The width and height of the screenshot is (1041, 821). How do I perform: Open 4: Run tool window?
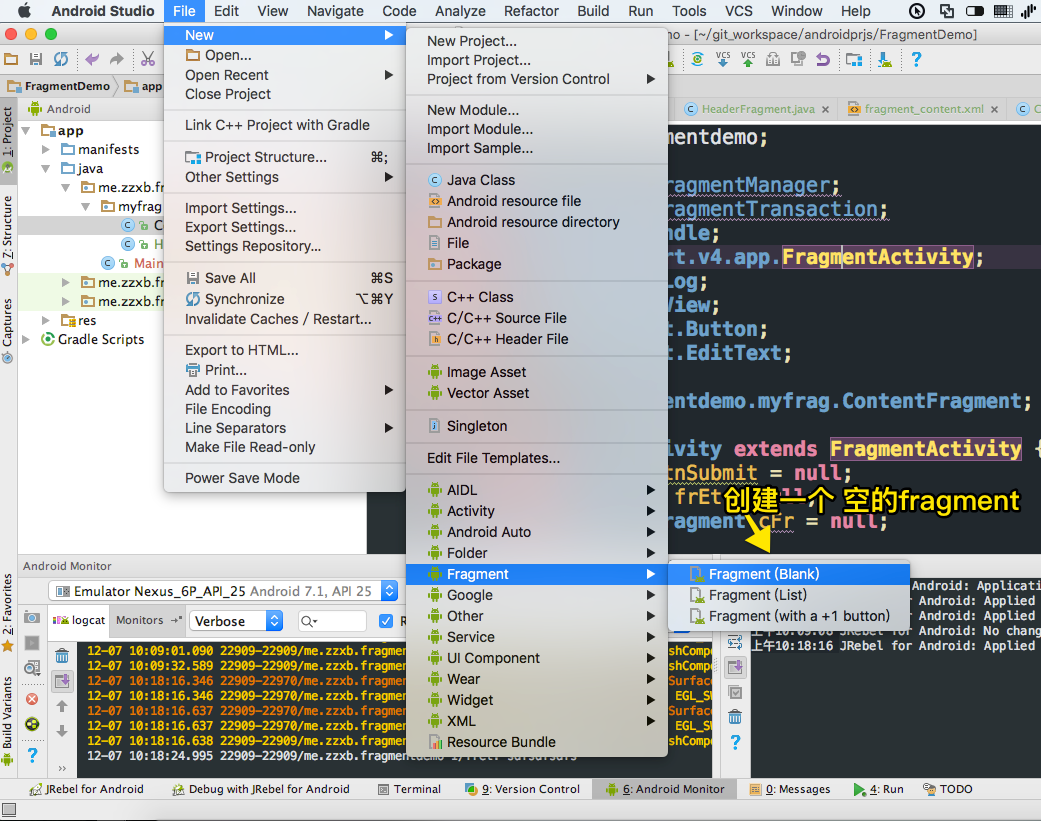point(878,789)
